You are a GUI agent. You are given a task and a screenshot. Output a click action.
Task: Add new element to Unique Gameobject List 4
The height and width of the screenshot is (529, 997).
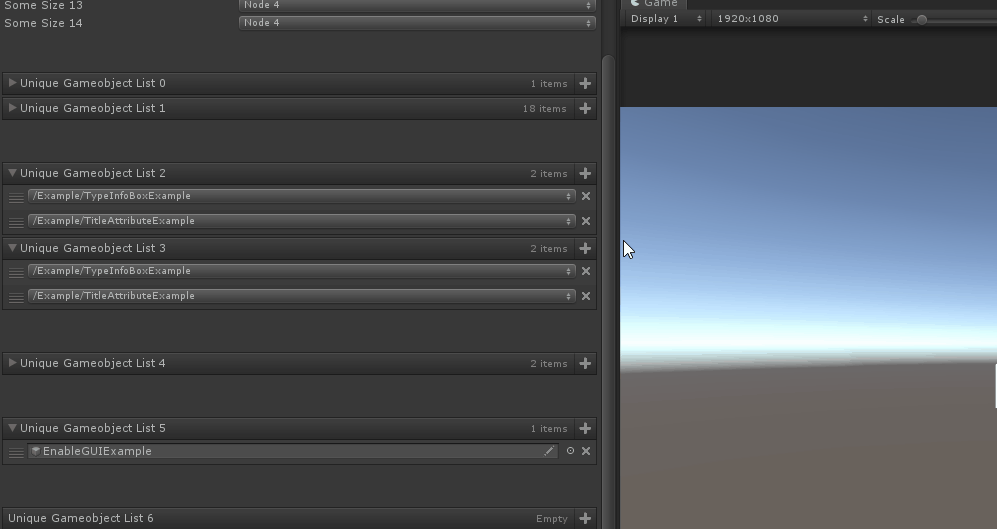[x=585, y=364]
